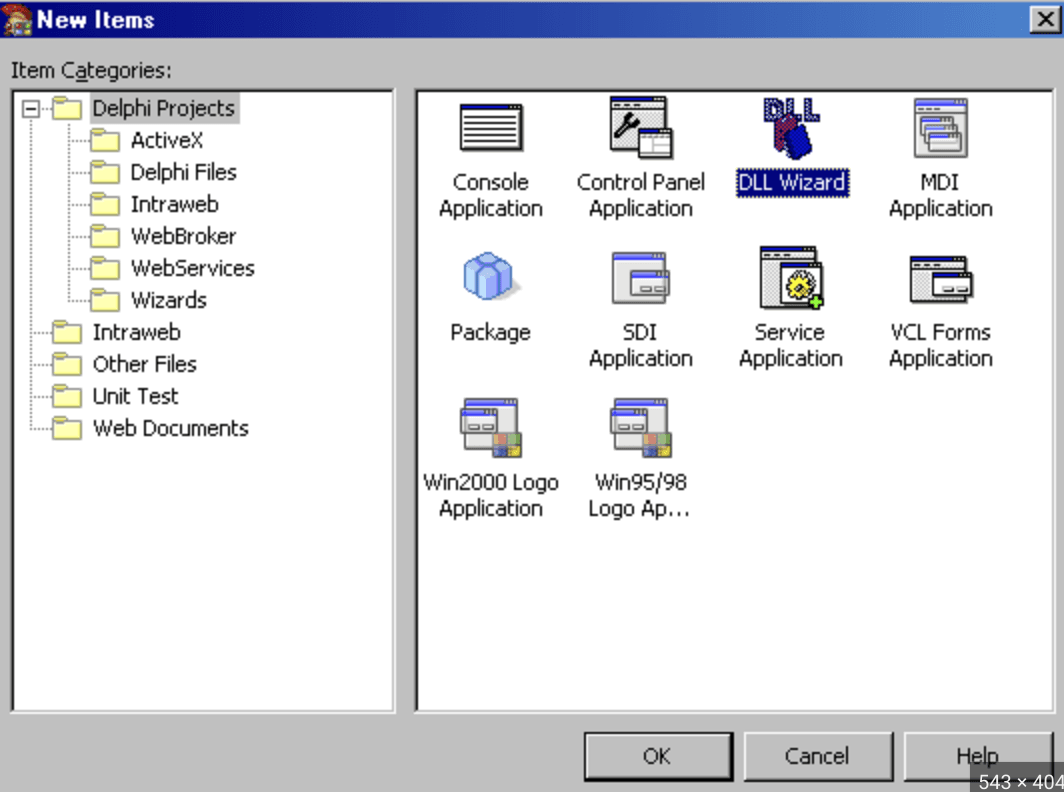
Task: Confirm with the OK button
Action: pyautogui.click(x=658, y=756)
